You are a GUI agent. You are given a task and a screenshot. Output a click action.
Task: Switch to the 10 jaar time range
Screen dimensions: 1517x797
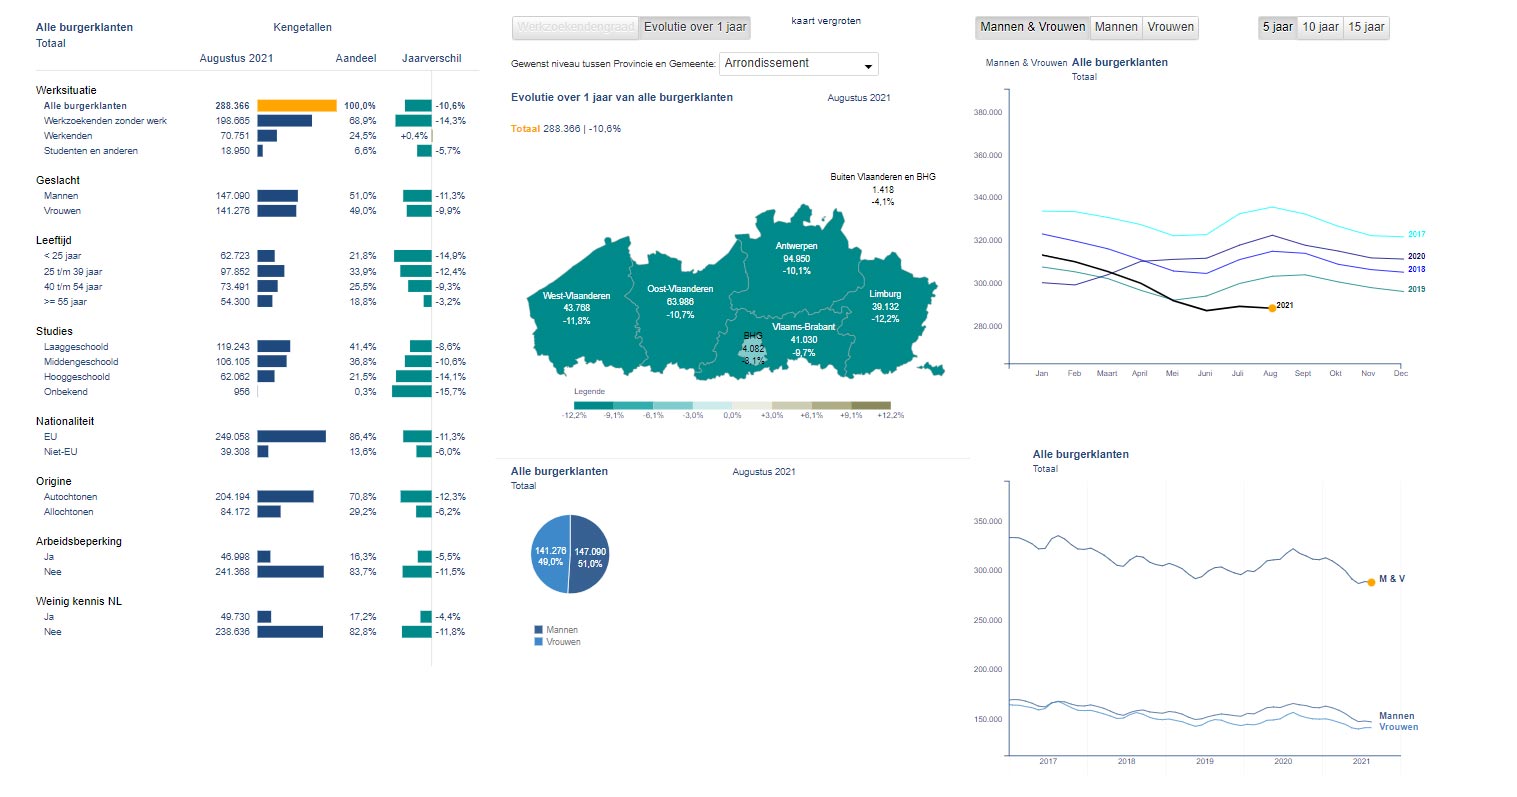pos(1320,27)
